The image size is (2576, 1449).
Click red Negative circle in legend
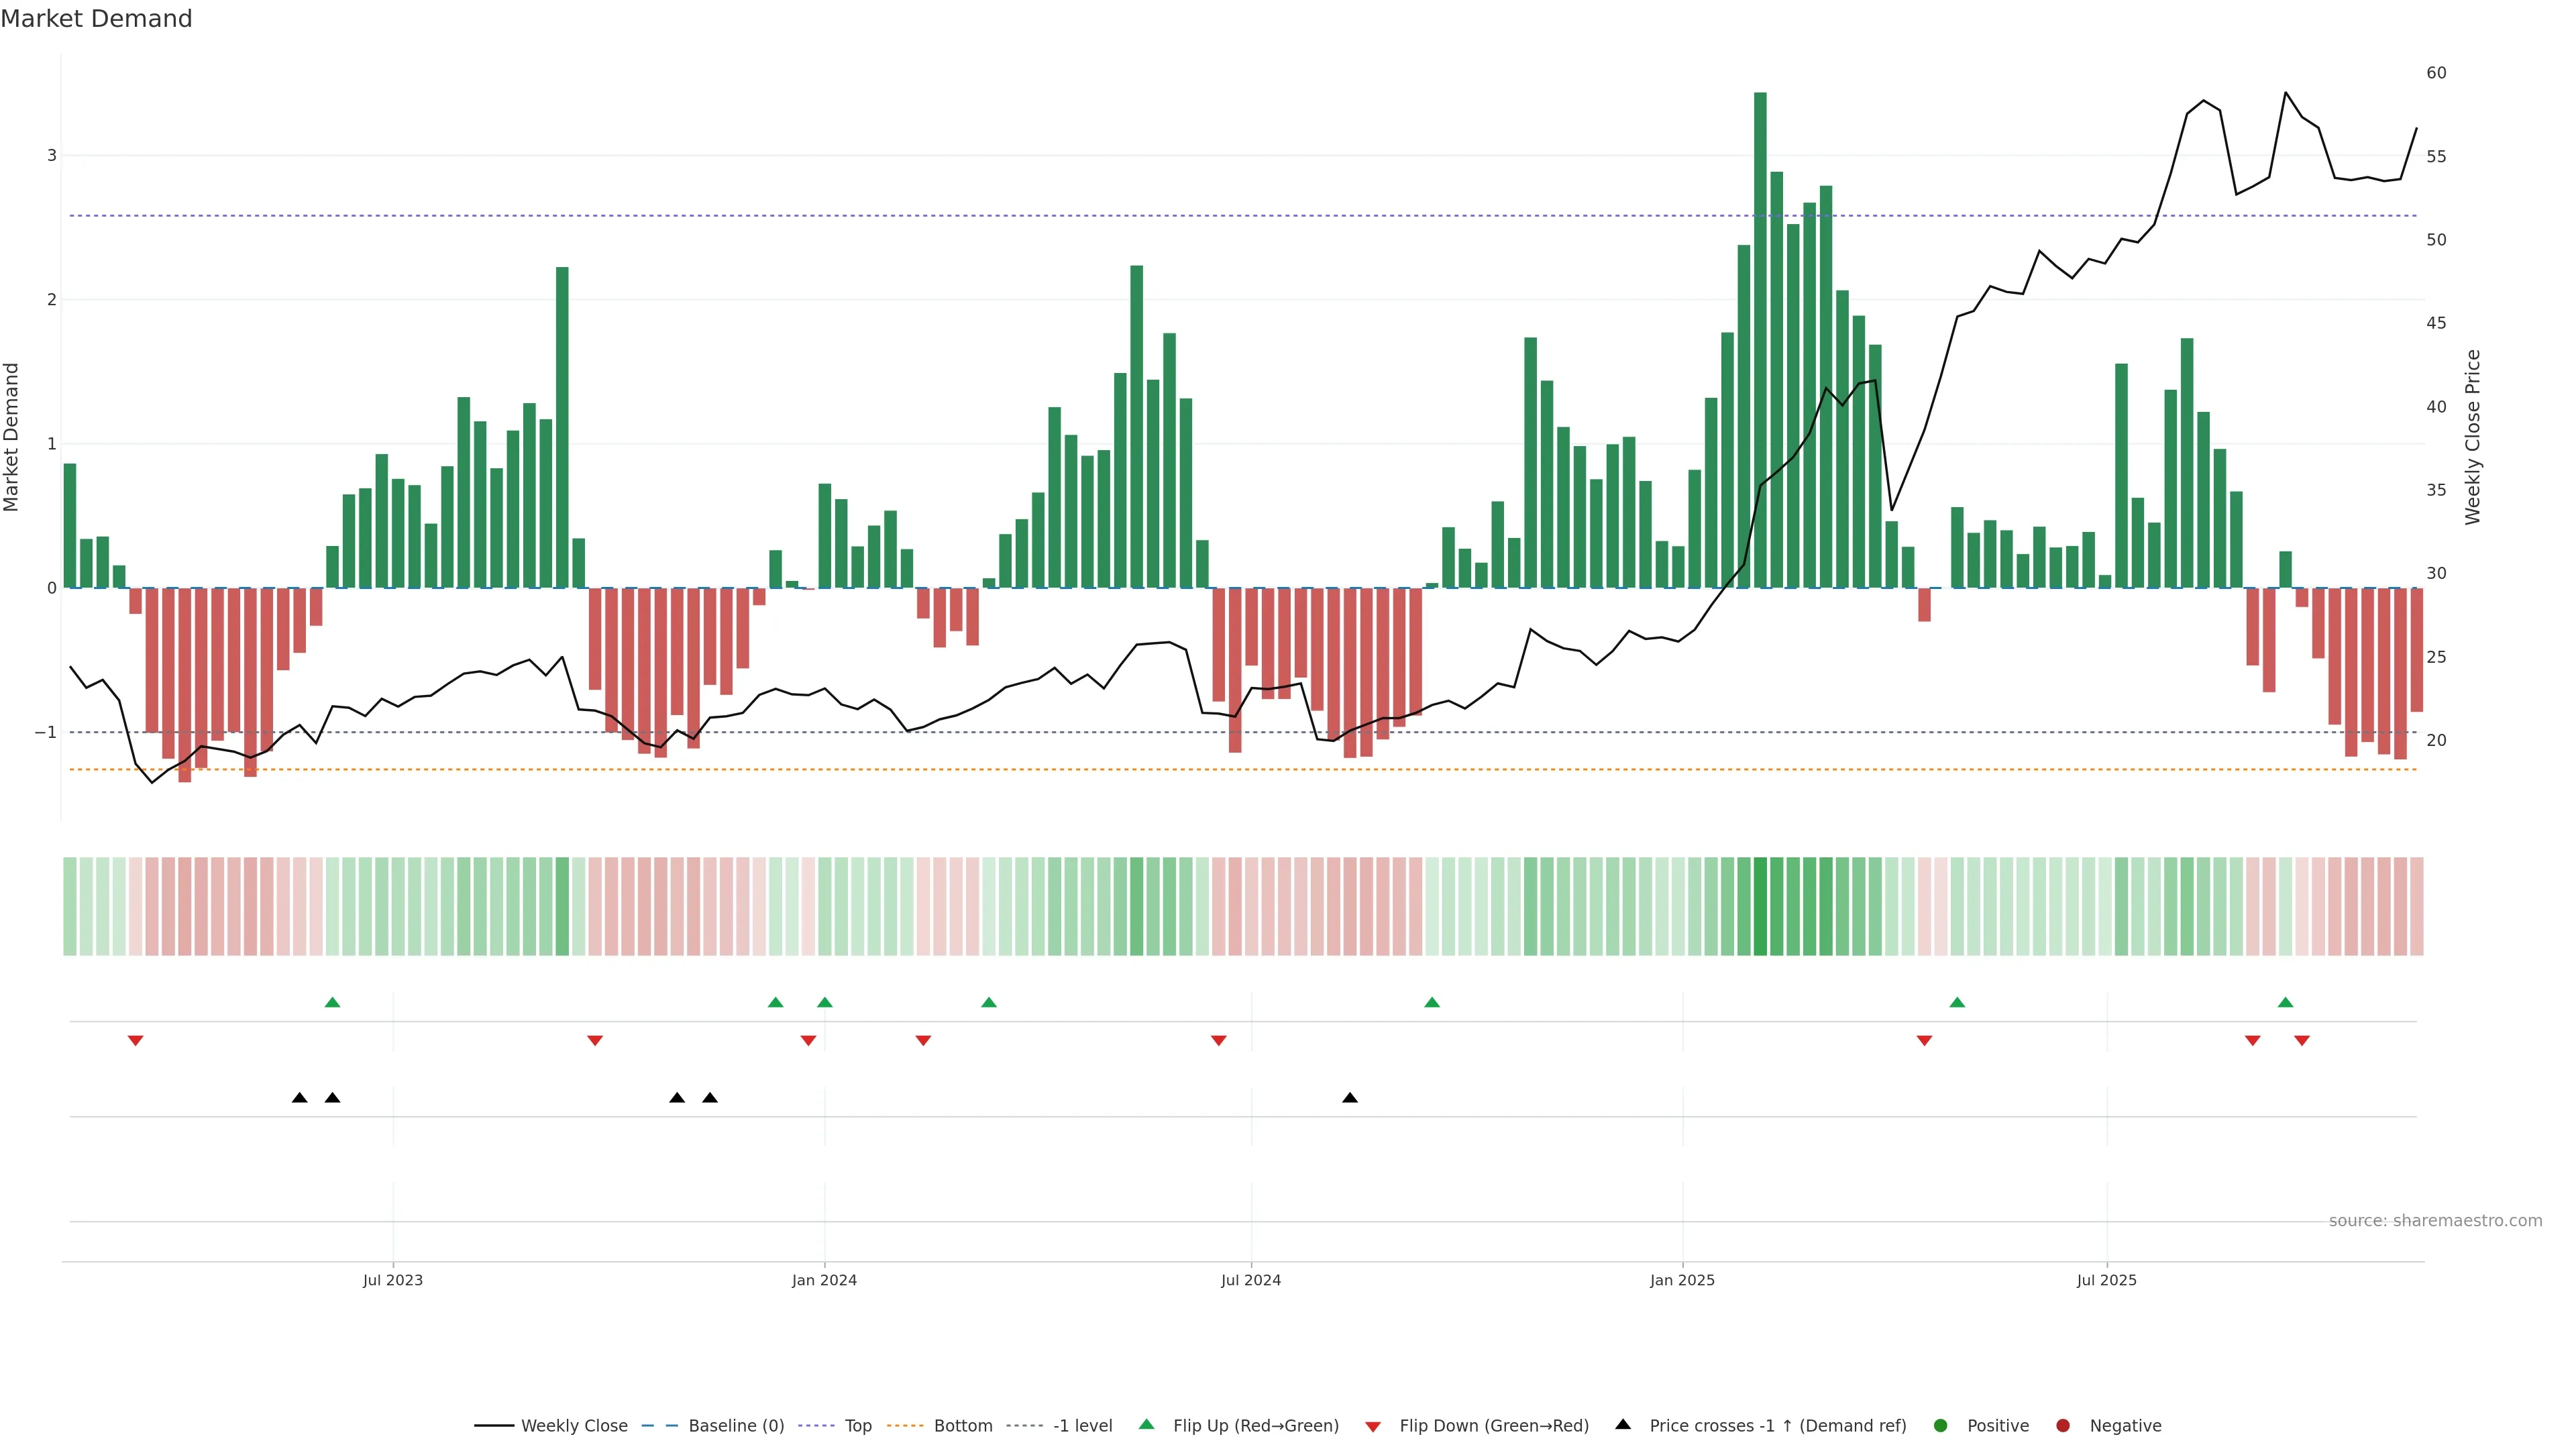2063,1426
